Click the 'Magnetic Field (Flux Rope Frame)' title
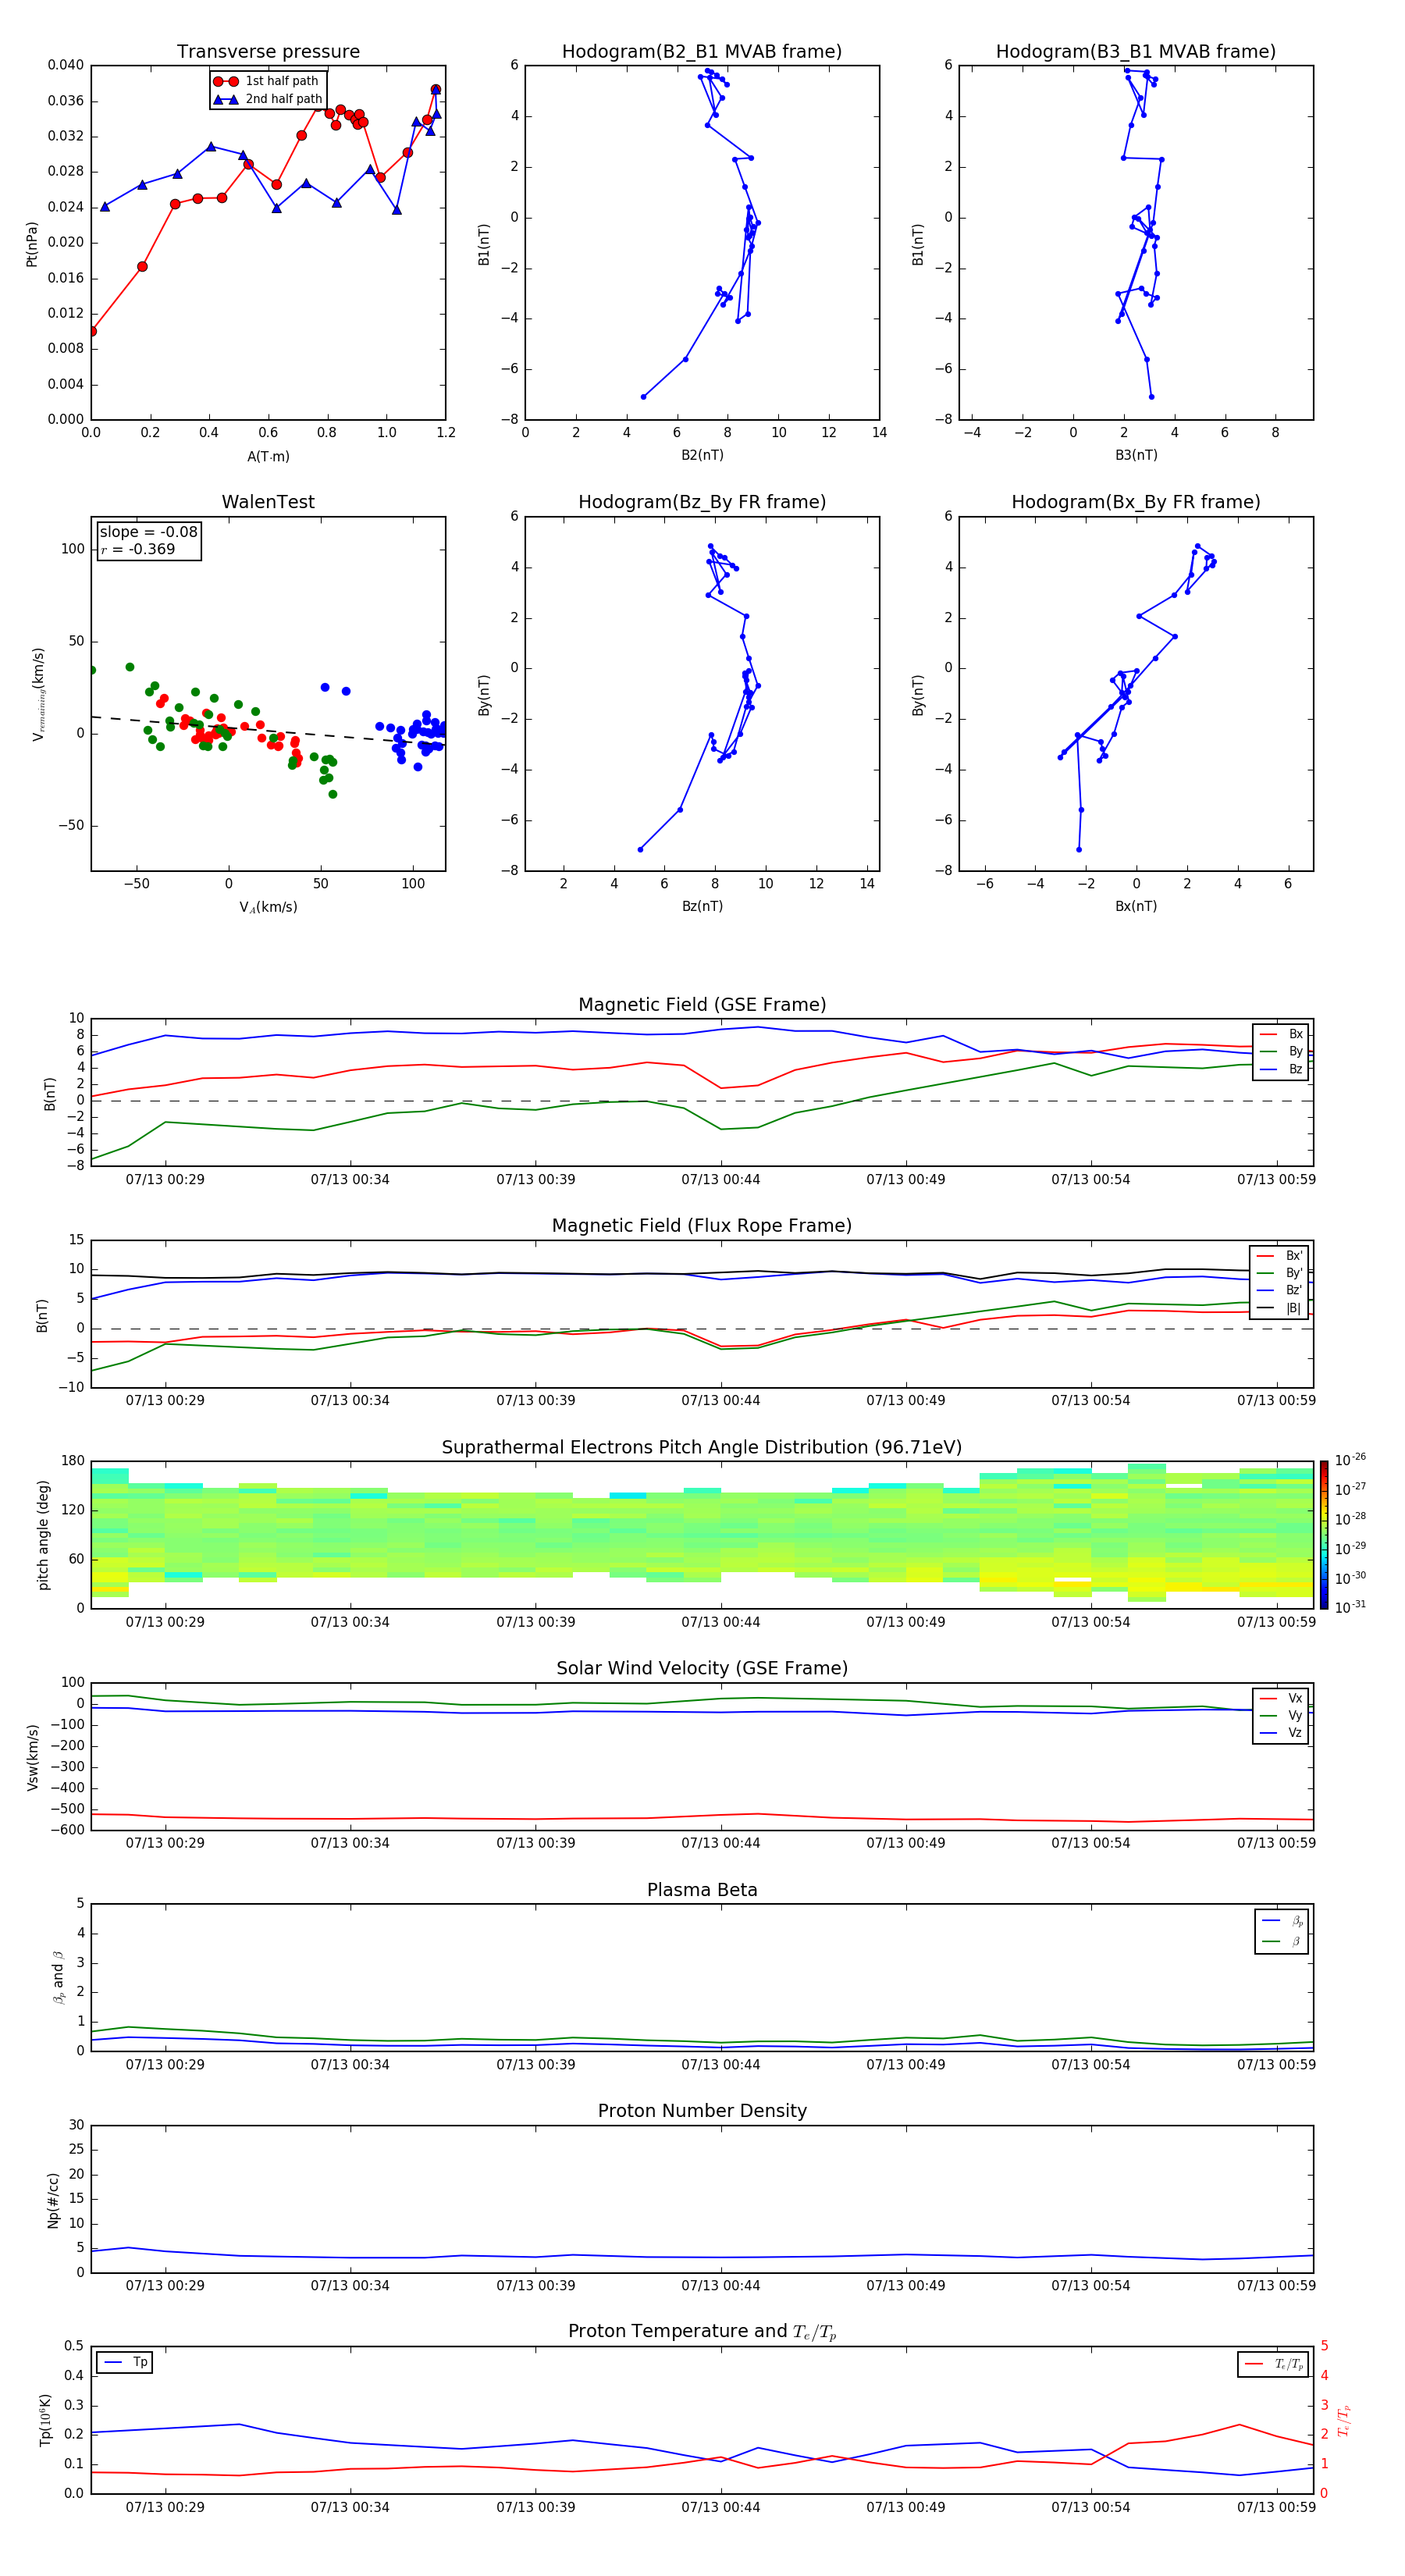Image resolution: width=1405 pixels, height=2576 pixels. (702, 1226)
